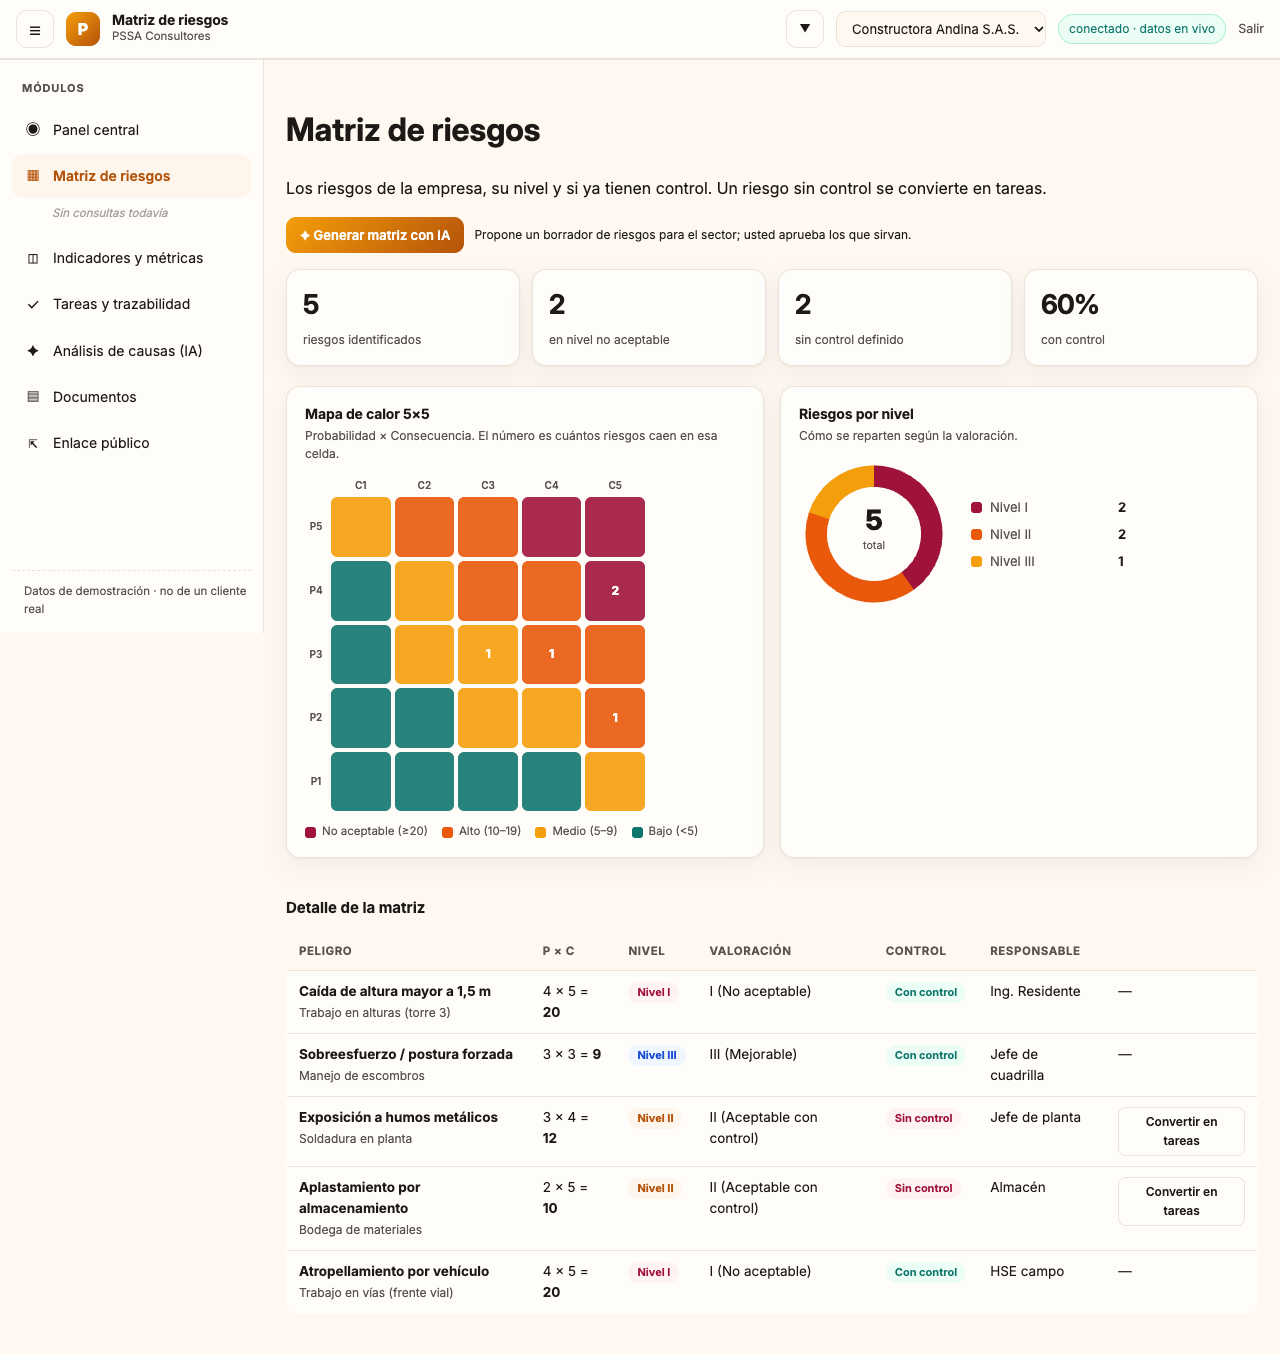Click Exposición a humos metálicos row title
1280x1354 pixels.
(398, 1117)
